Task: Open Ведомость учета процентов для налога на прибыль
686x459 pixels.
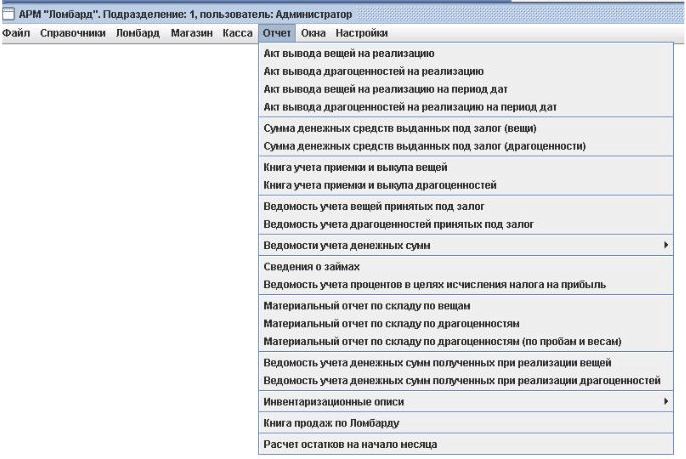Action: click(x=466, y=284)
